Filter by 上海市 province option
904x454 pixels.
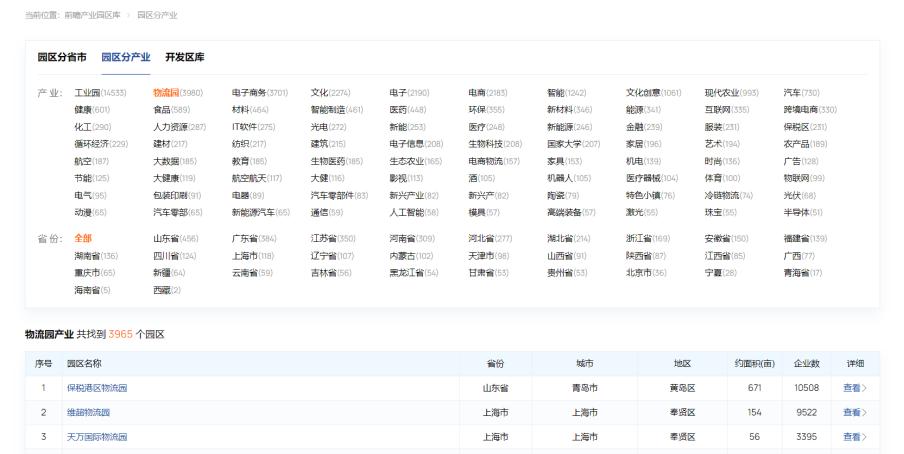click(x=253, y=256)
